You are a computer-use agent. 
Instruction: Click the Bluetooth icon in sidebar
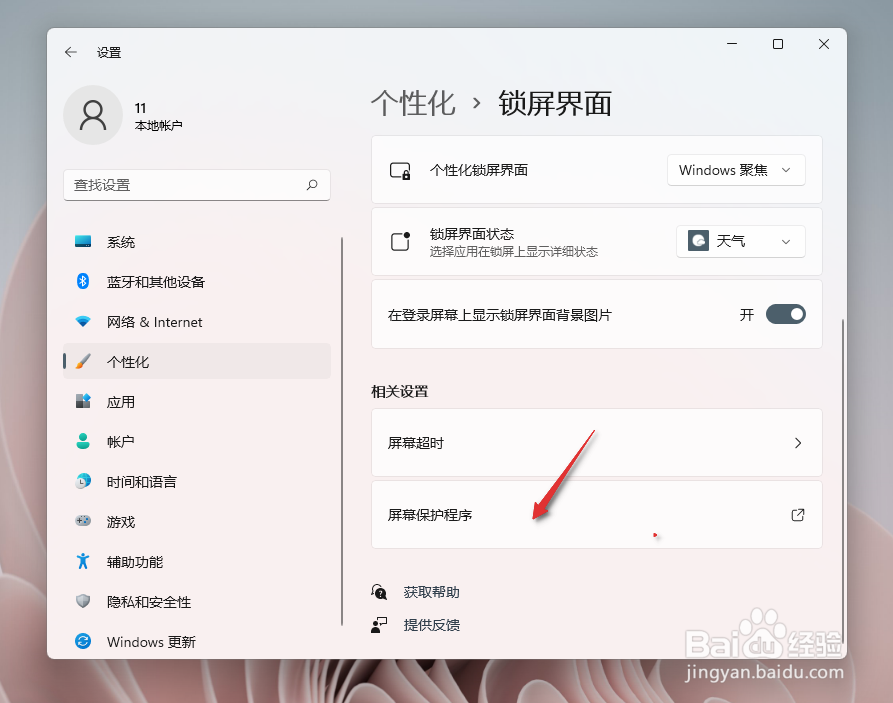(x=83, y=281)
